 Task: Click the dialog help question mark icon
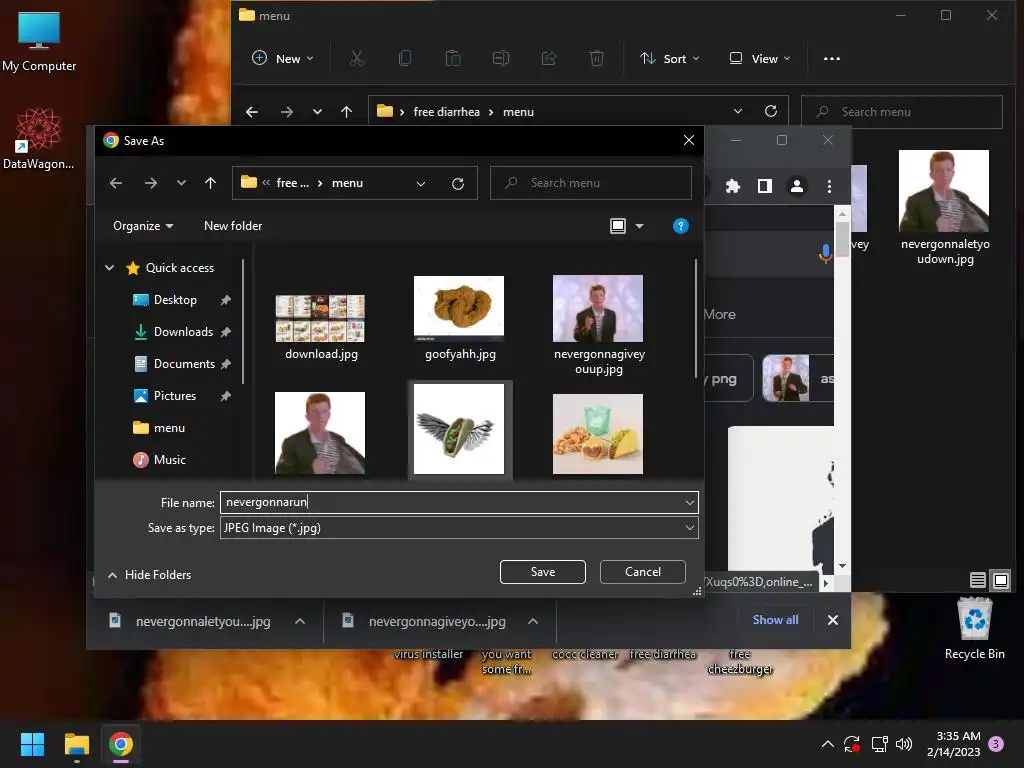coord(680,226)
